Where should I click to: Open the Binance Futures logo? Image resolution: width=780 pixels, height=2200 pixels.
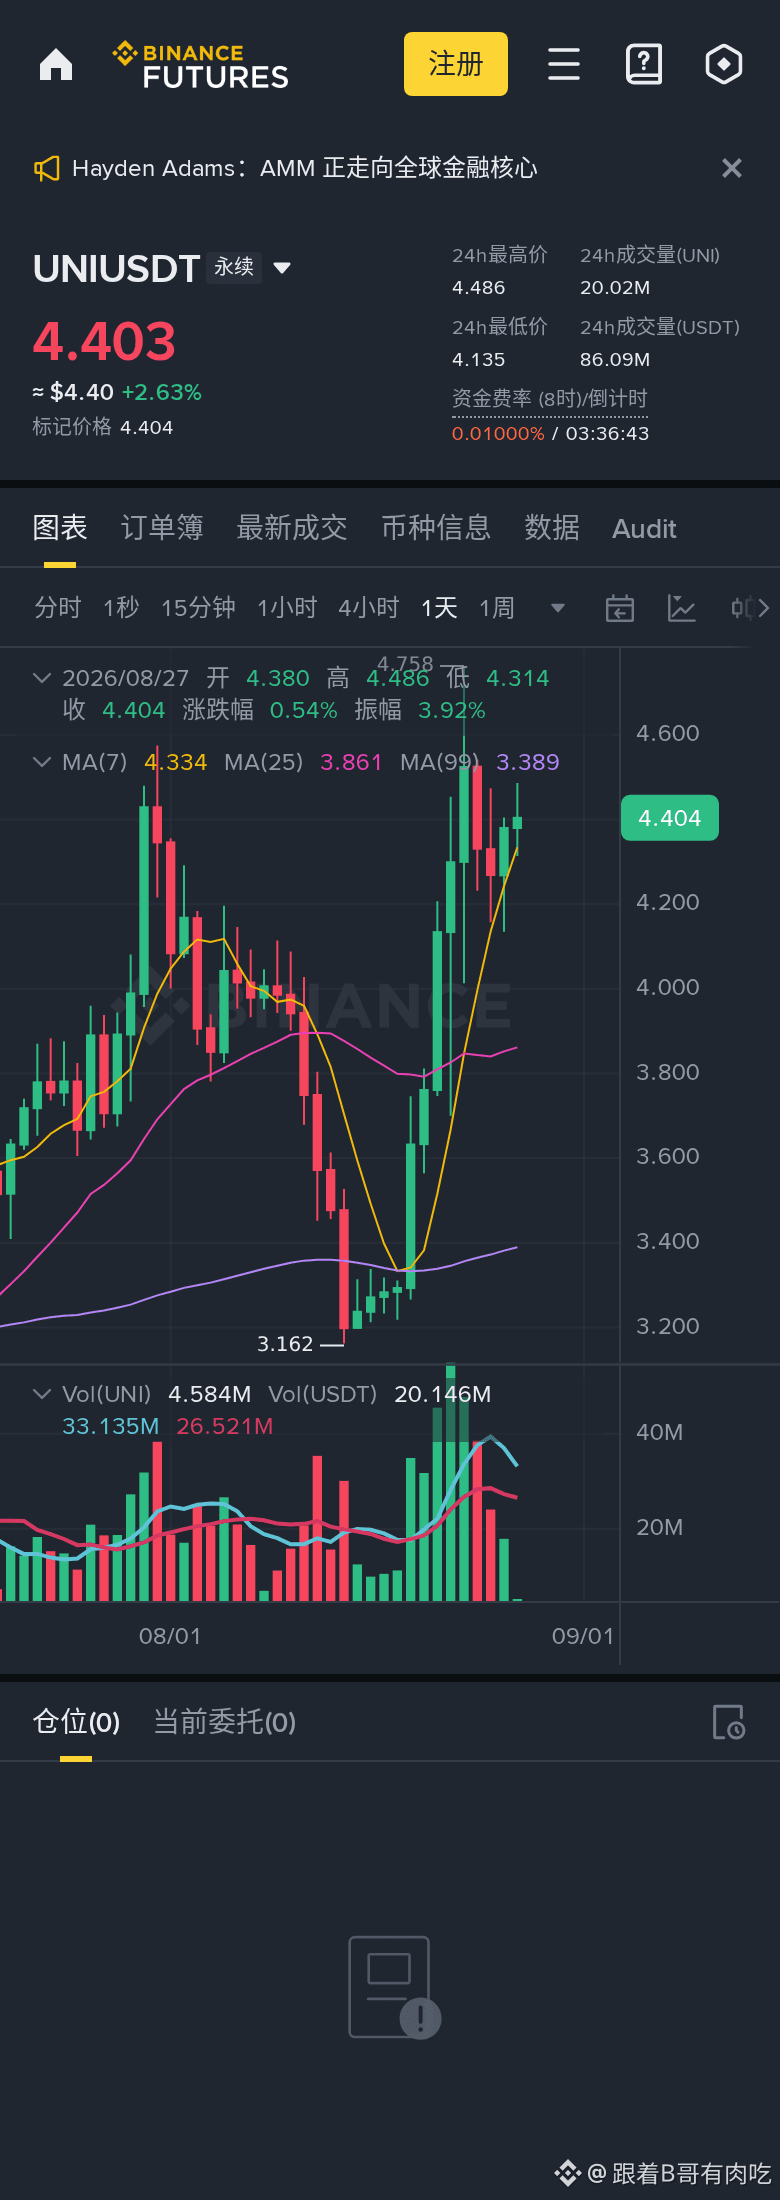(201, 66)
